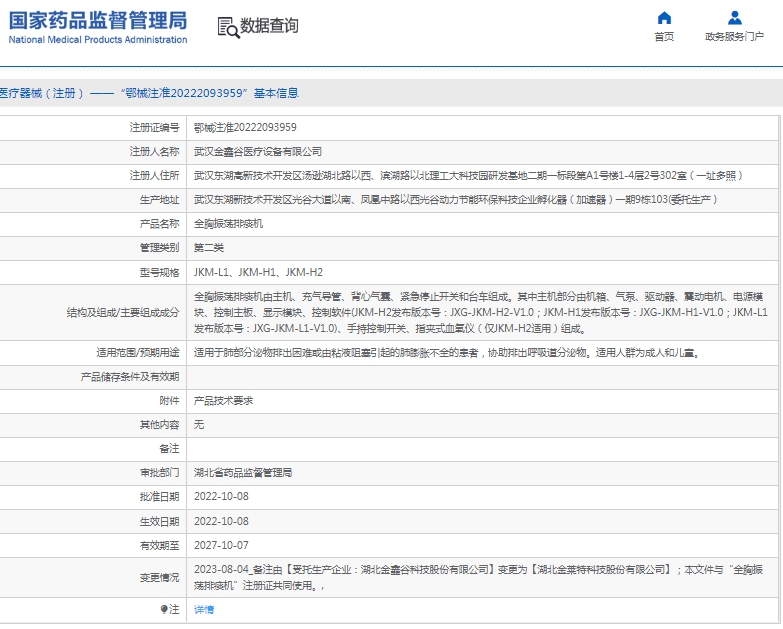Click the 型号规格 label

(x=159, y=273)
